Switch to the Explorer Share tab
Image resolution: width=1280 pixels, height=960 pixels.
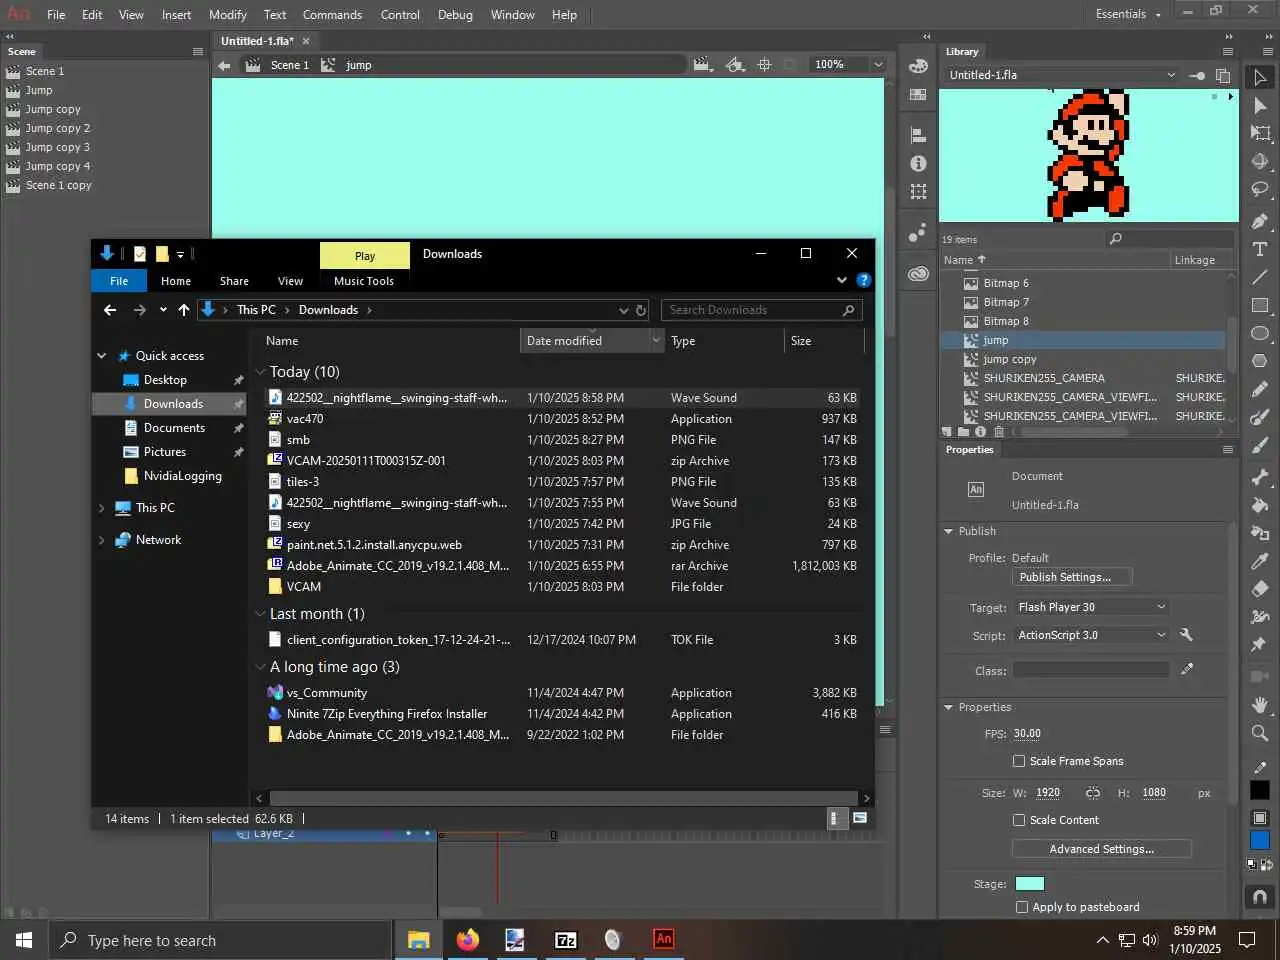coord(234,281)
